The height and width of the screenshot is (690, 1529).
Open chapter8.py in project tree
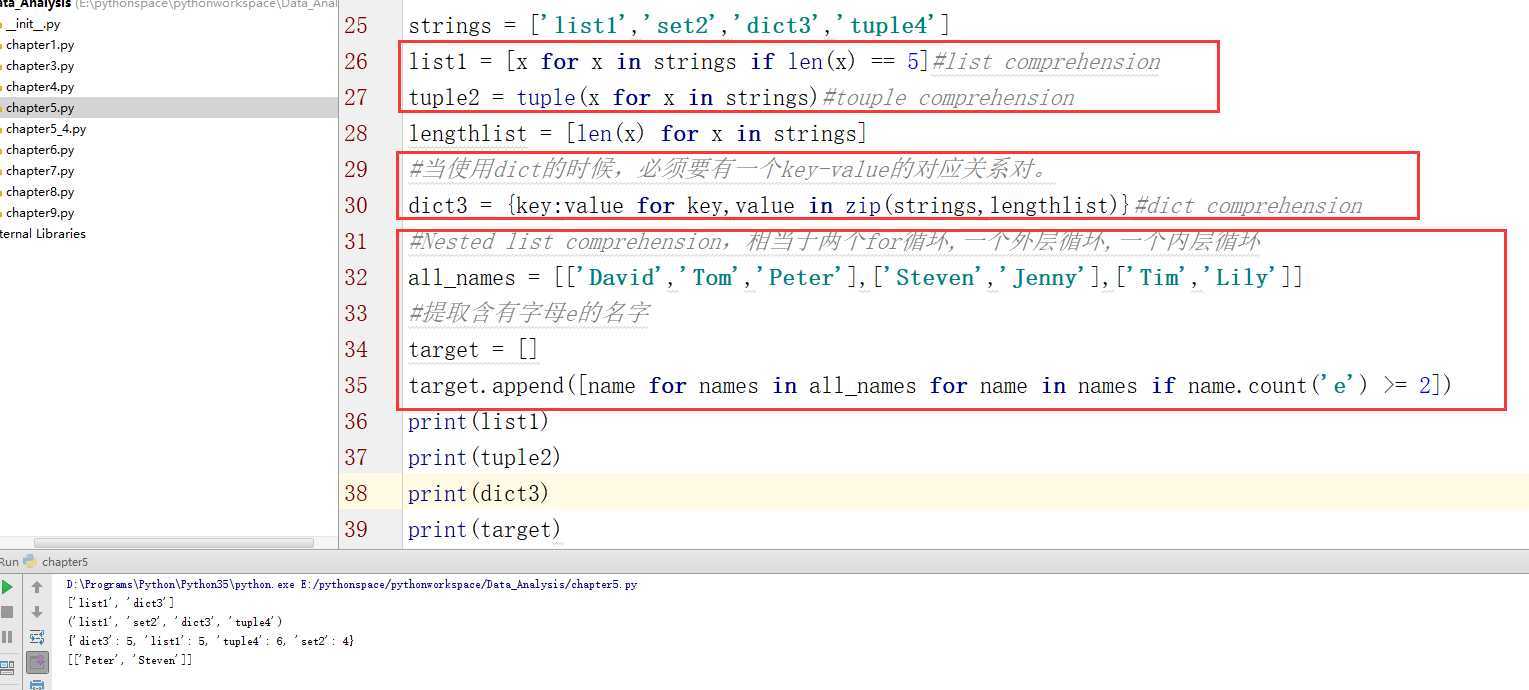coord(39,192)
